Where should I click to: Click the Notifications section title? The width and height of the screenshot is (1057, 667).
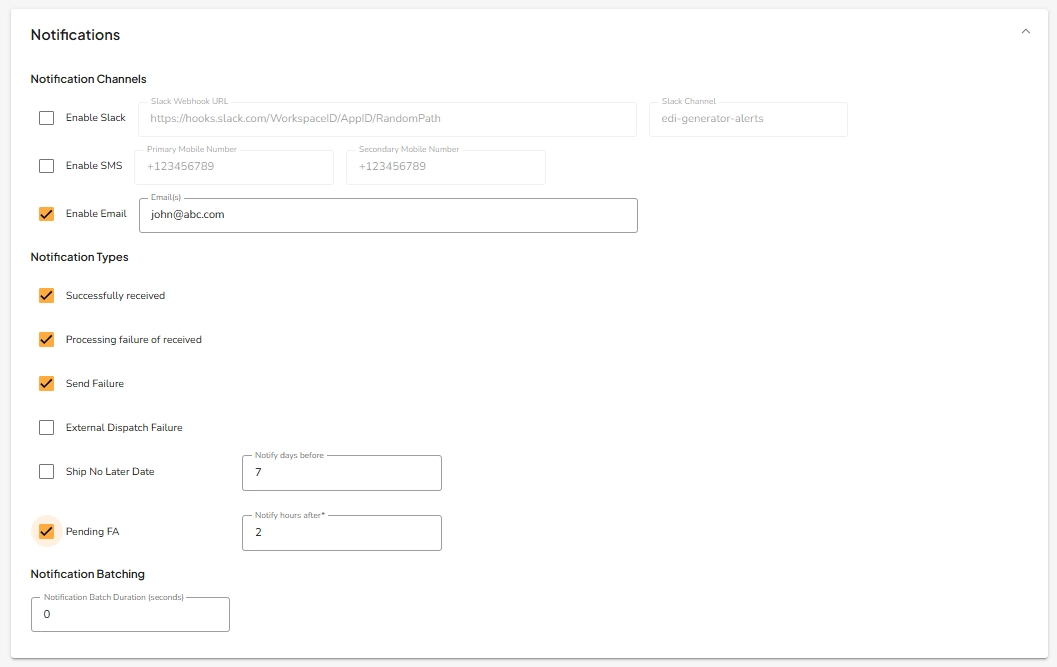(75, 34)
